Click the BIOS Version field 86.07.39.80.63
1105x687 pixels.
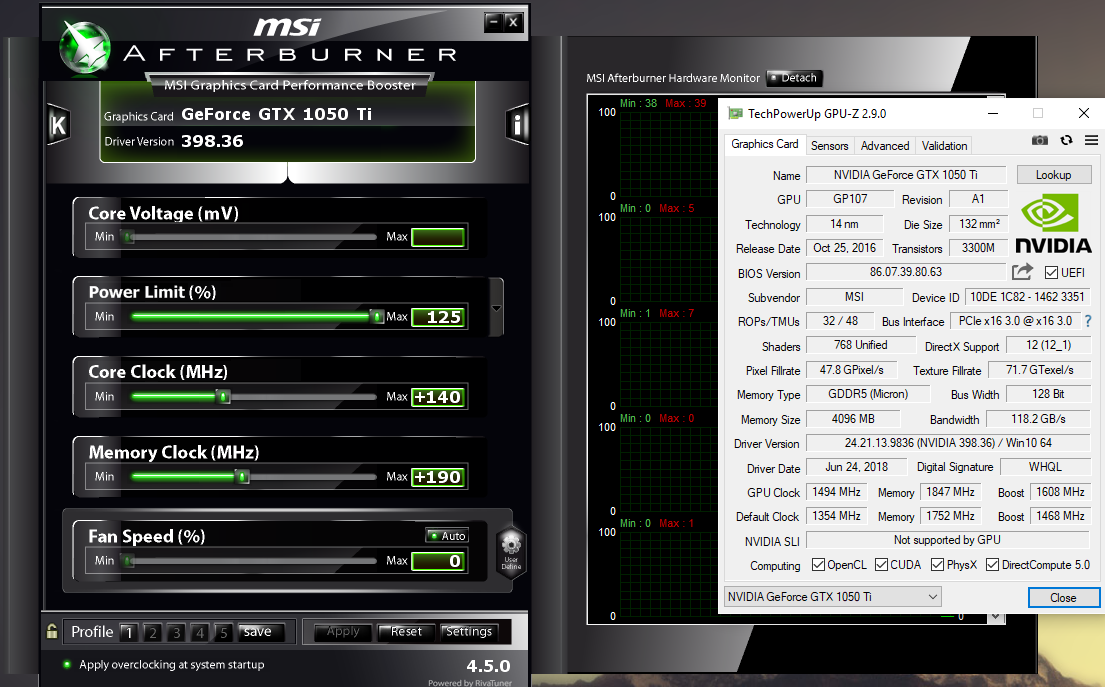point(906,272)
